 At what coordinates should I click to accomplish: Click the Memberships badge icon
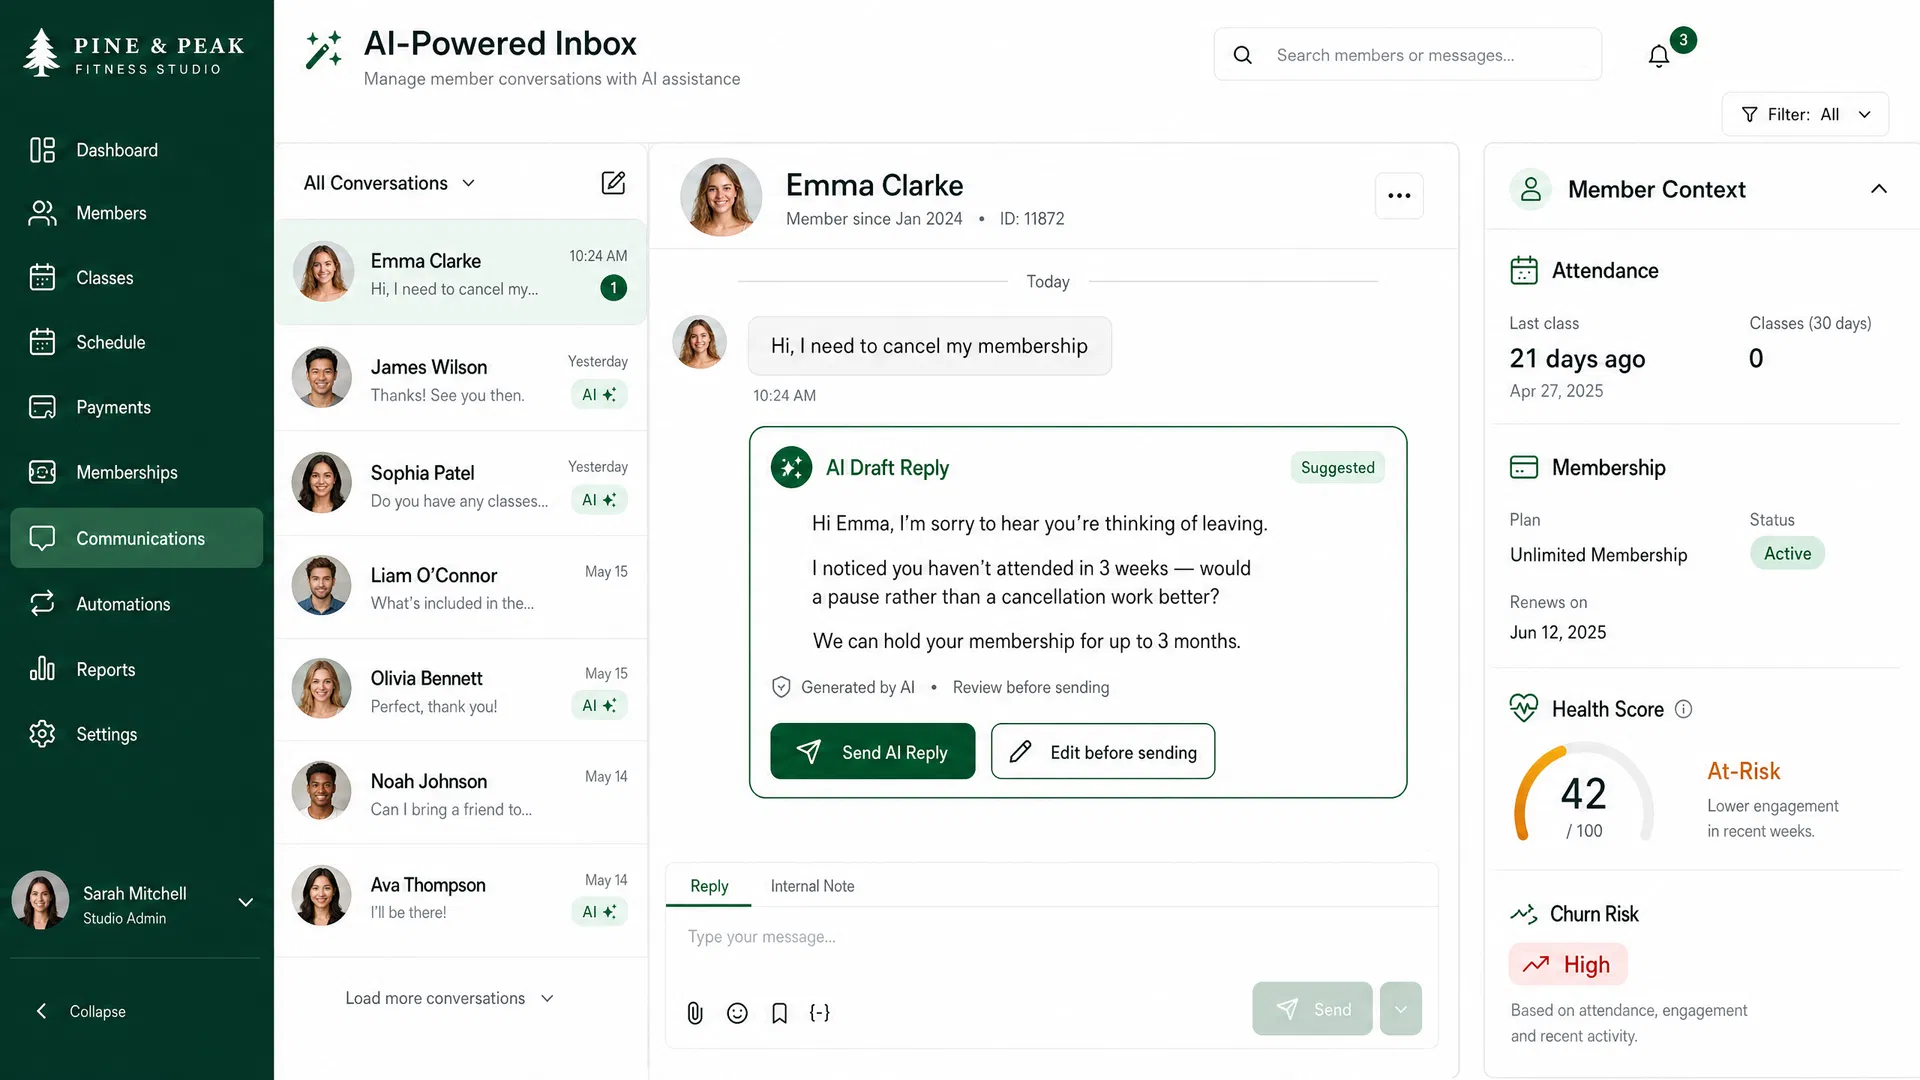(42, 472)
